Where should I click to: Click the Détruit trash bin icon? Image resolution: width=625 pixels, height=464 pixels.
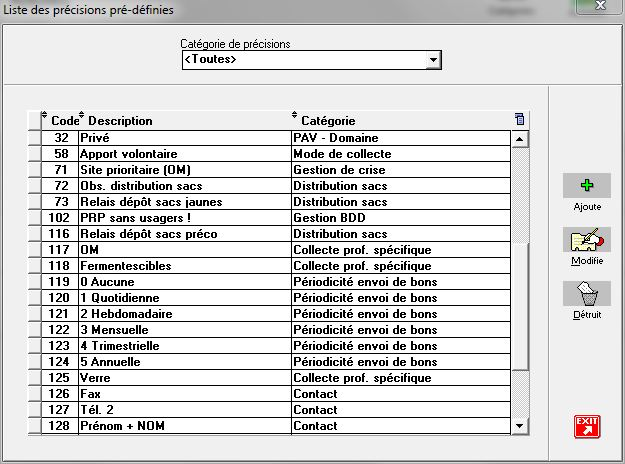pyautogui.click(x=587, y=294)
